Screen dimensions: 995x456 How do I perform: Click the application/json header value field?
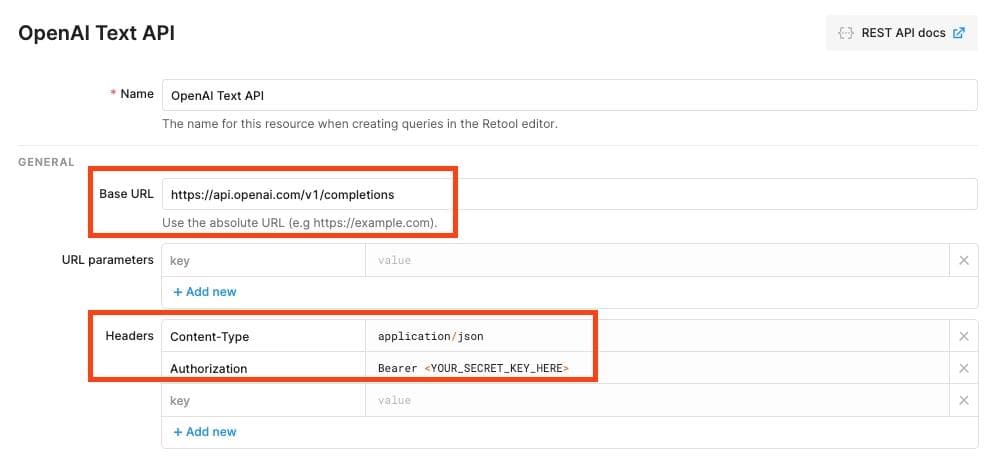[656, 337]
